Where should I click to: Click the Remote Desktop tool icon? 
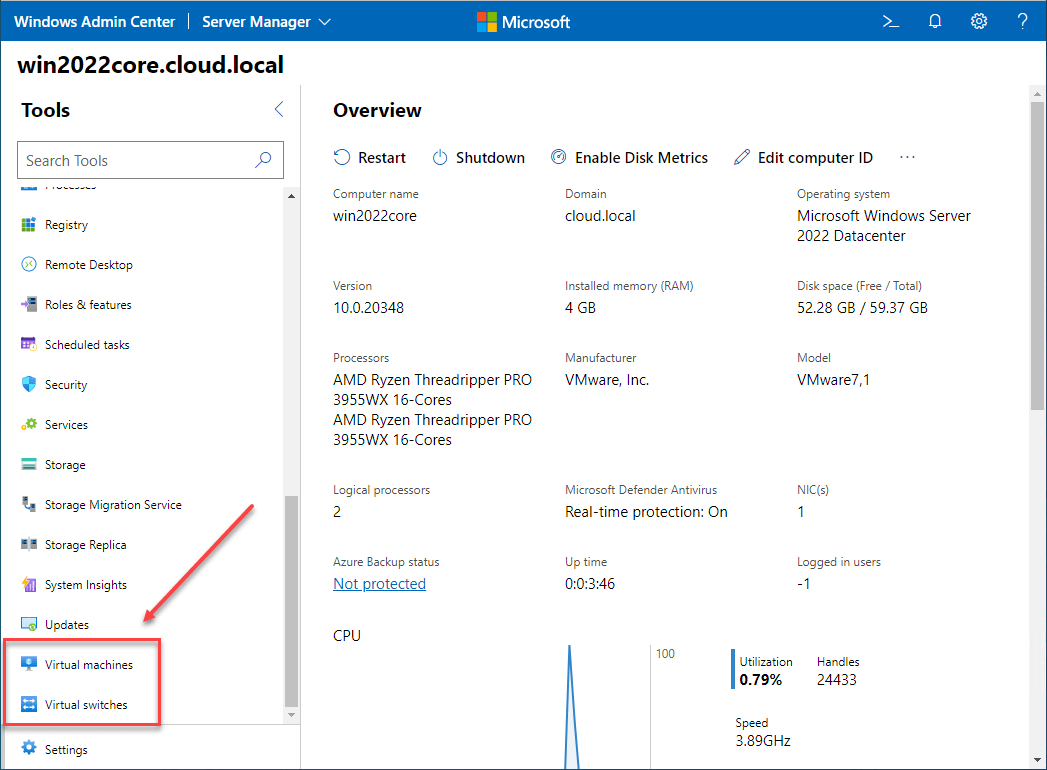29,264
